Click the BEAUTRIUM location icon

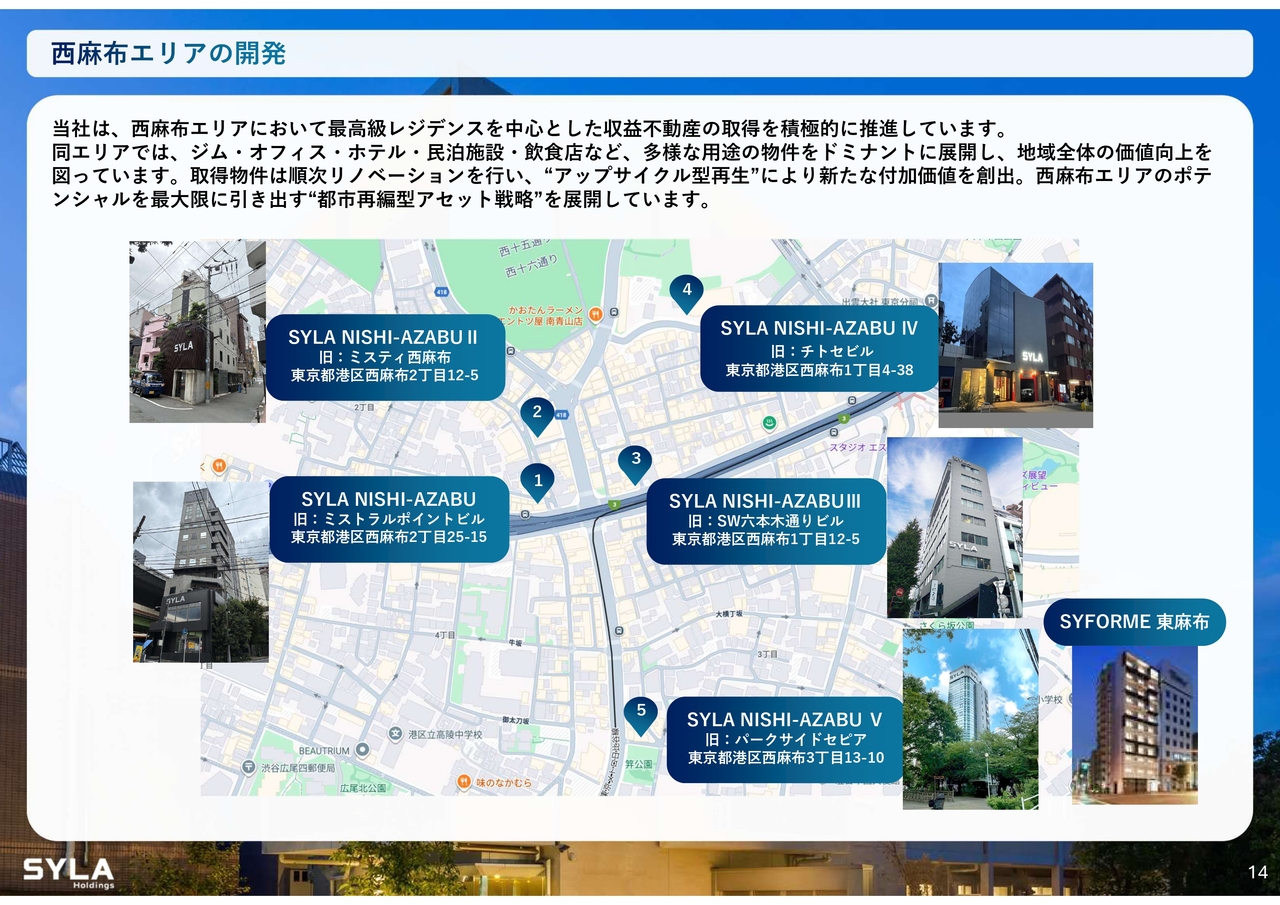click(x=362, y=750)
